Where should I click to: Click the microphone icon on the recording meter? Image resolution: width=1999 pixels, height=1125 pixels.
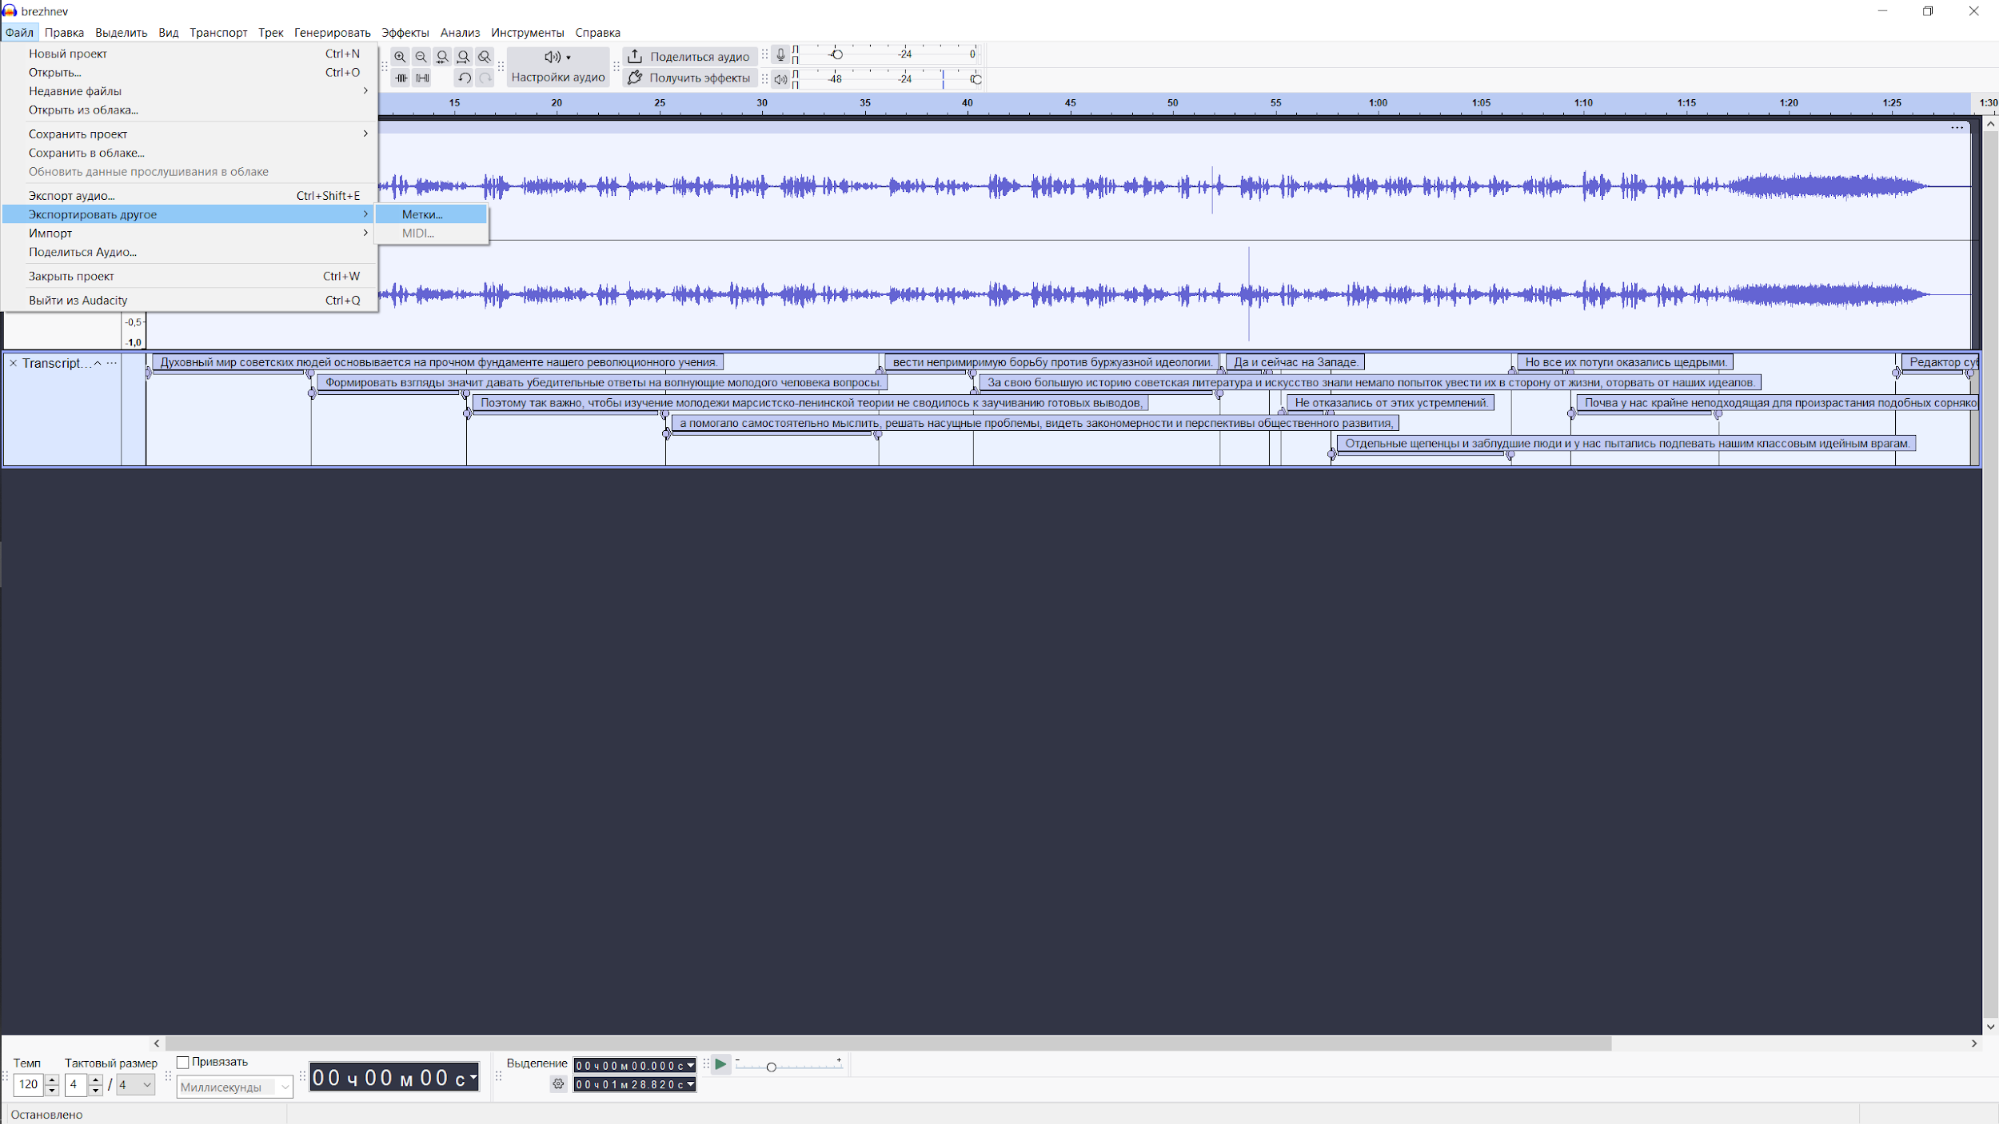click(x=780, y=55)
